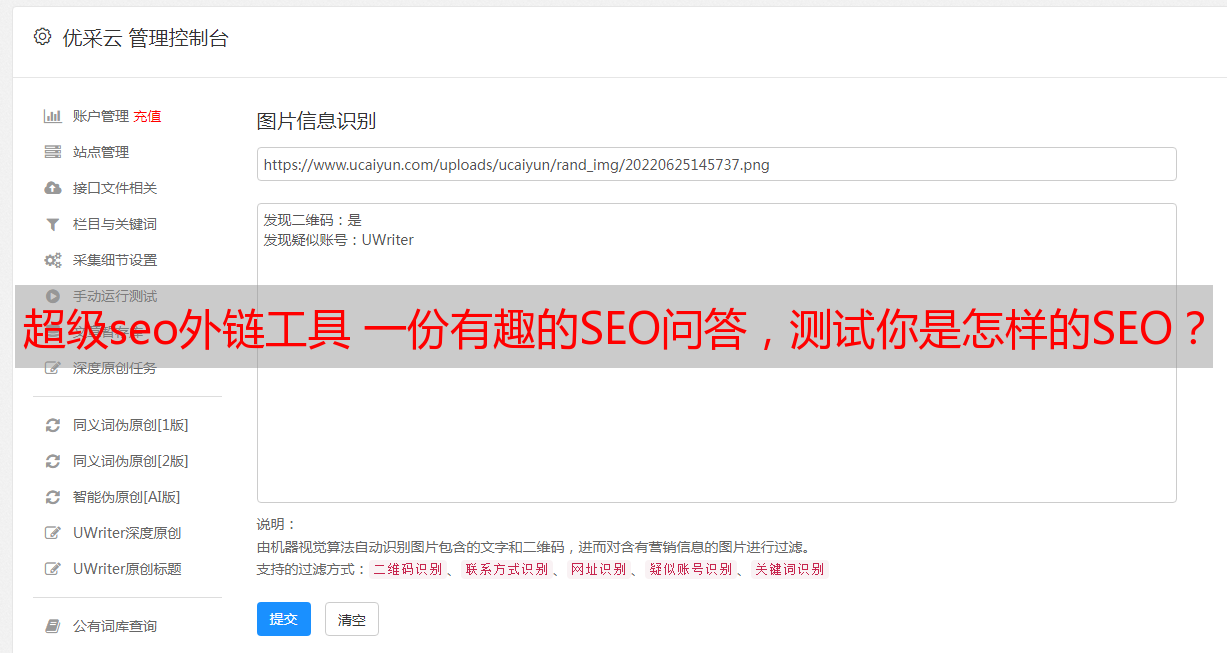Click the 优采云 管理控制台 header title
The image size is (1227, 653).
[145, 38]
